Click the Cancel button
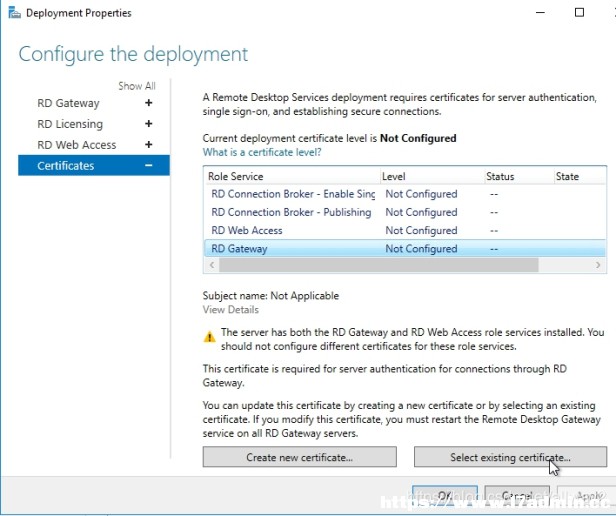This screenshot has width=616, height=516. (x=517, y=496)
